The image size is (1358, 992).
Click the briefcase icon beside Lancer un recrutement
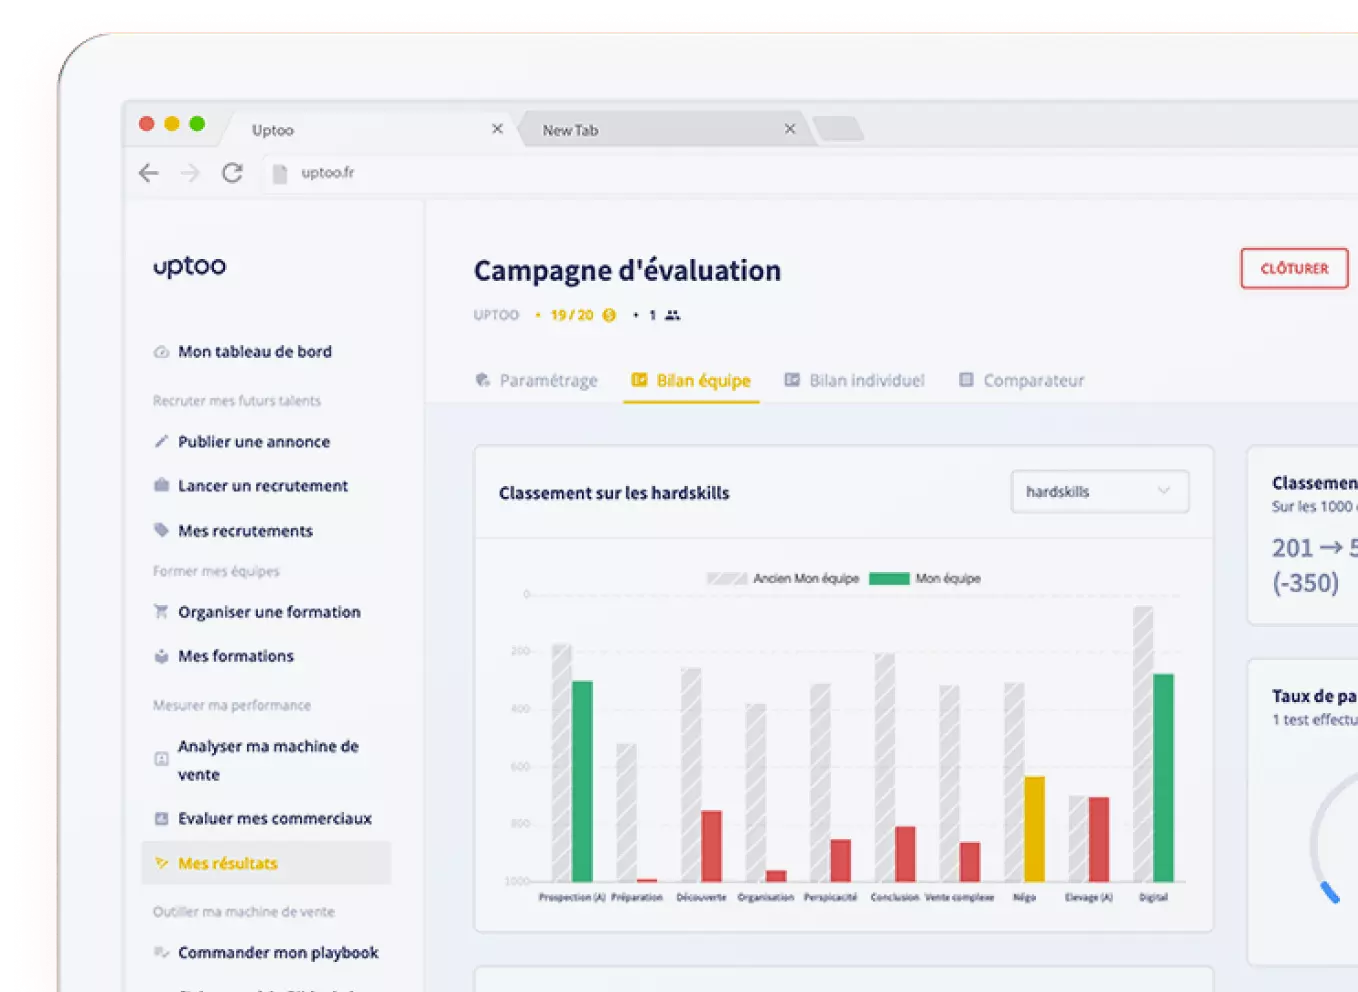tap(161, 485)
